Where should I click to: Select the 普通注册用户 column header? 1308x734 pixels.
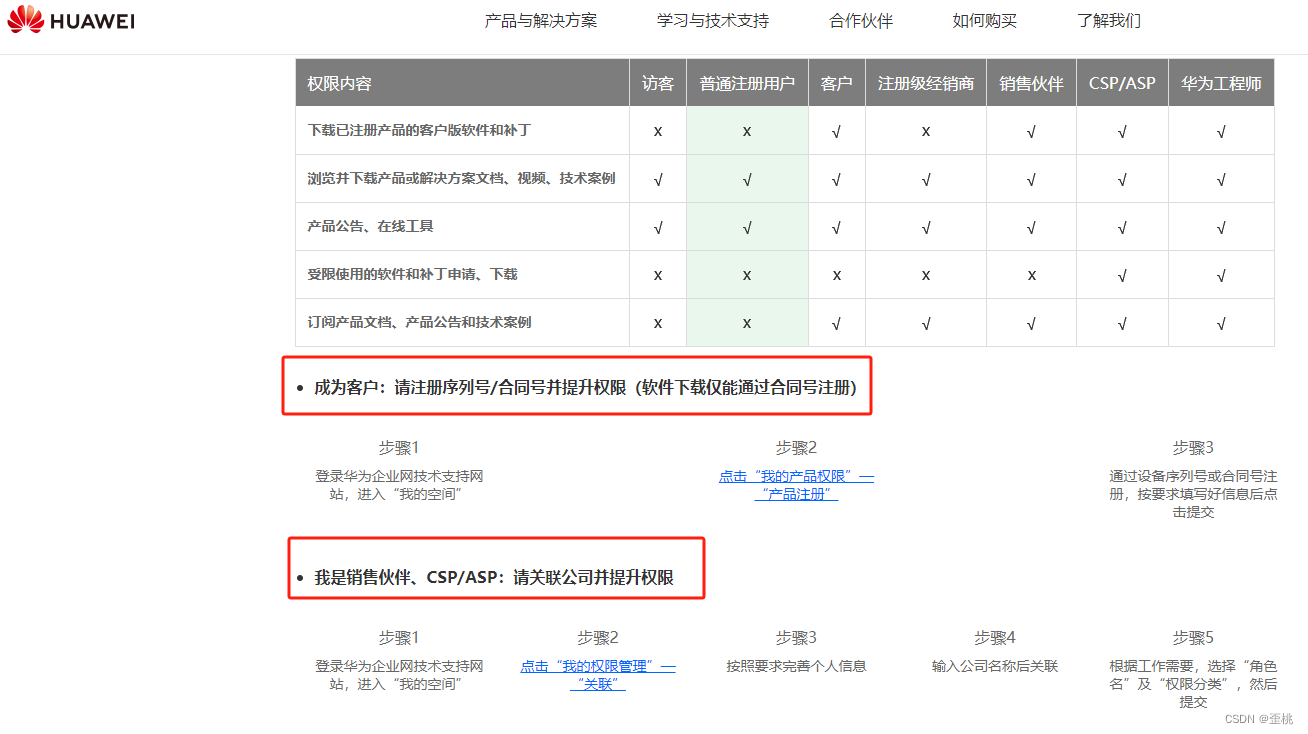747,84
